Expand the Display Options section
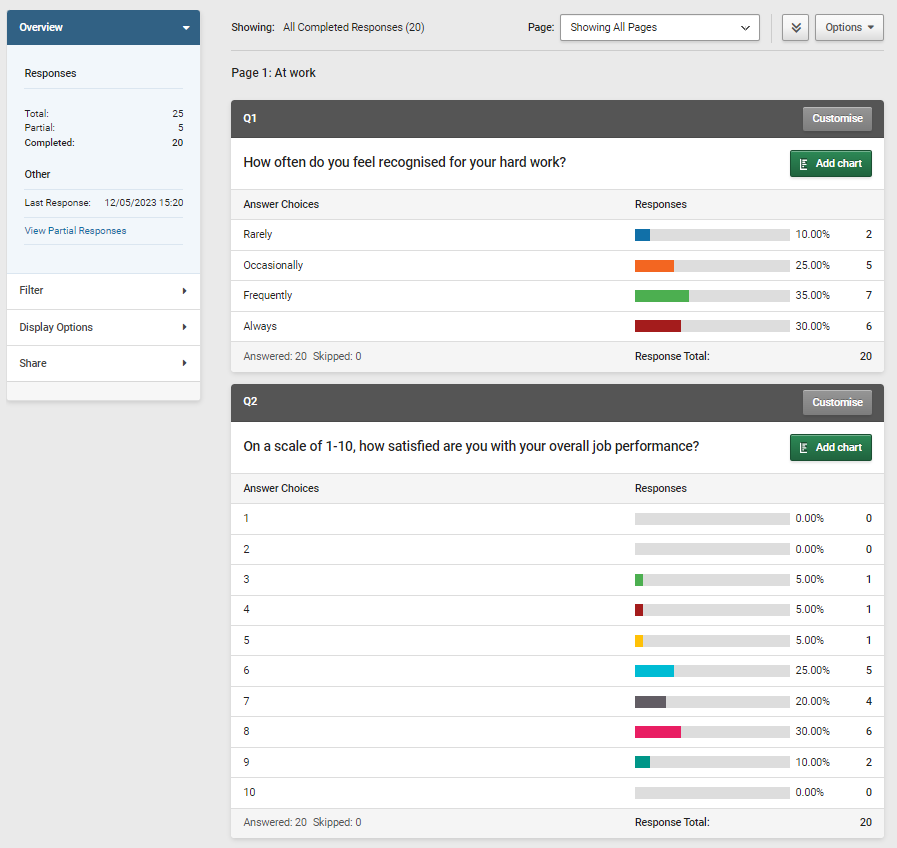897x848 pixels. 103,327
